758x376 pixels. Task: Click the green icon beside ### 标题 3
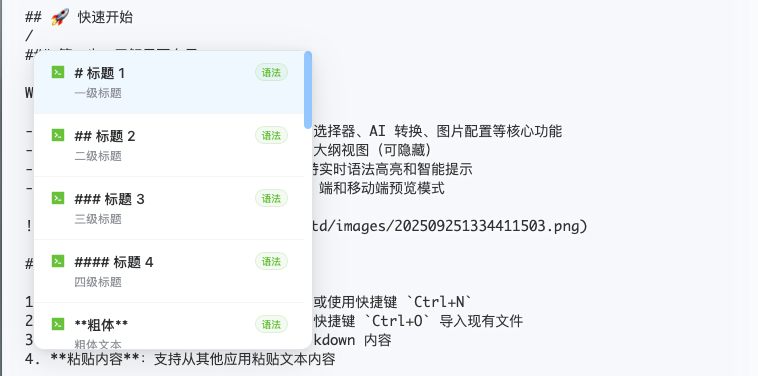tap(58, 198)
